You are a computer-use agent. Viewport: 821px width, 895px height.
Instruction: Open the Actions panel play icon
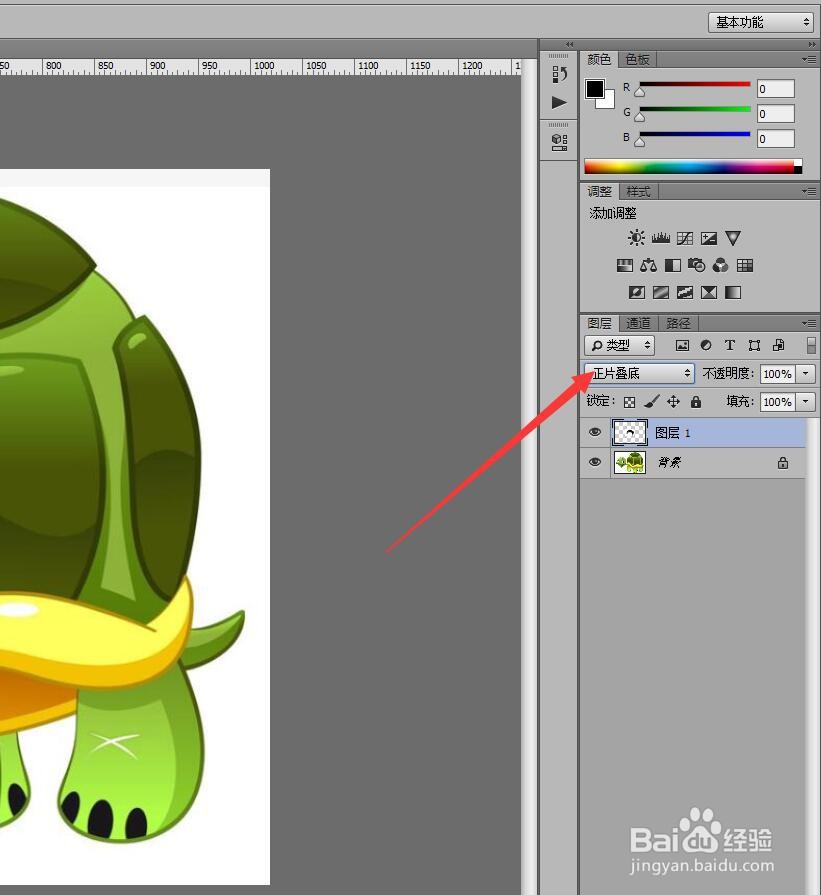coord(559,103)
